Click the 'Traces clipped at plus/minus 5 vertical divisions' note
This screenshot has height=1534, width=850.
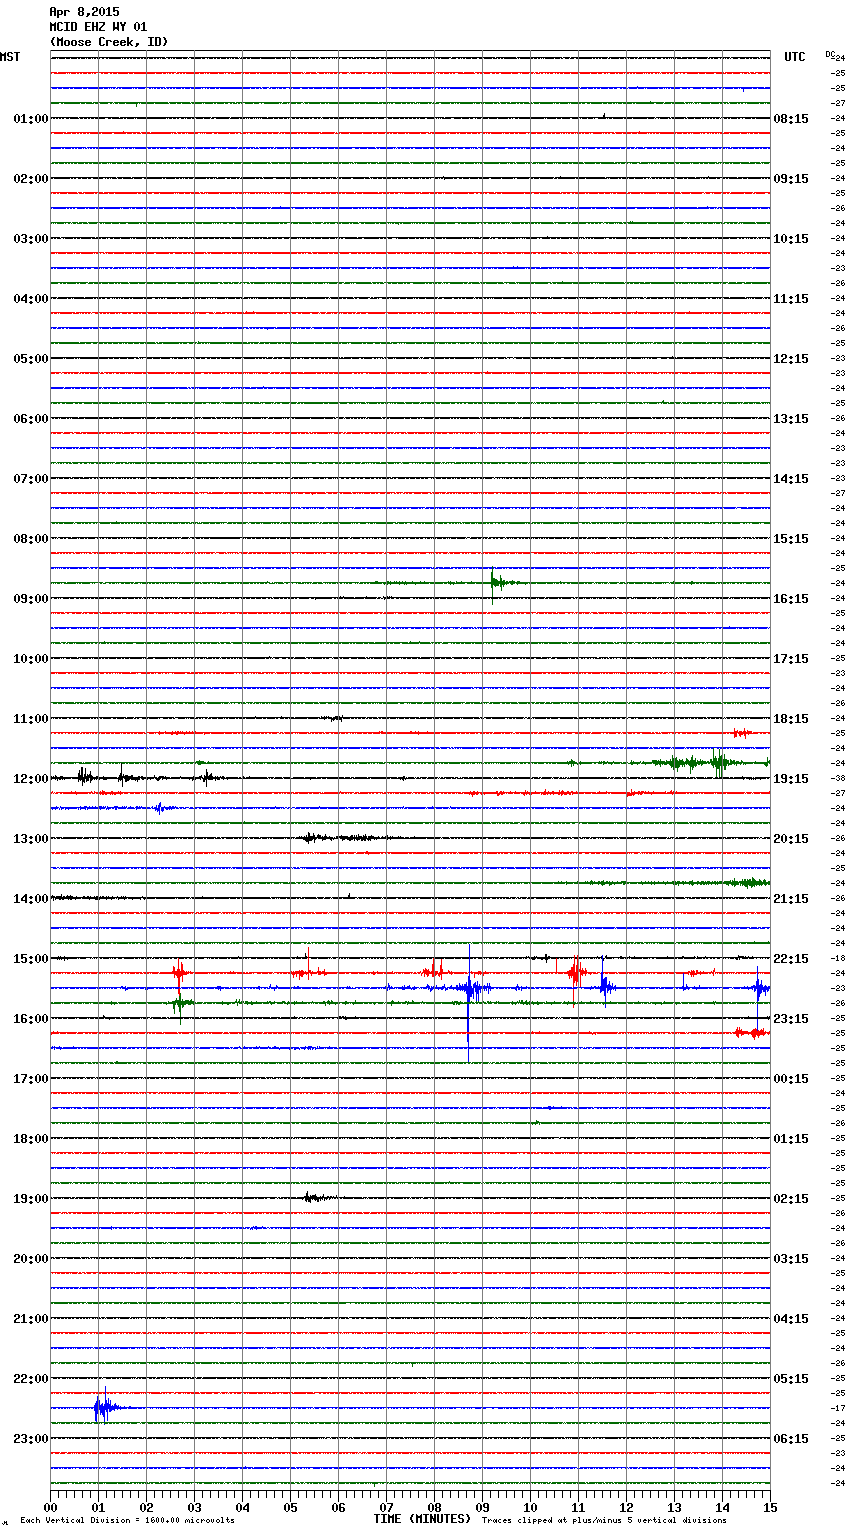click(x=604, y=1521)
